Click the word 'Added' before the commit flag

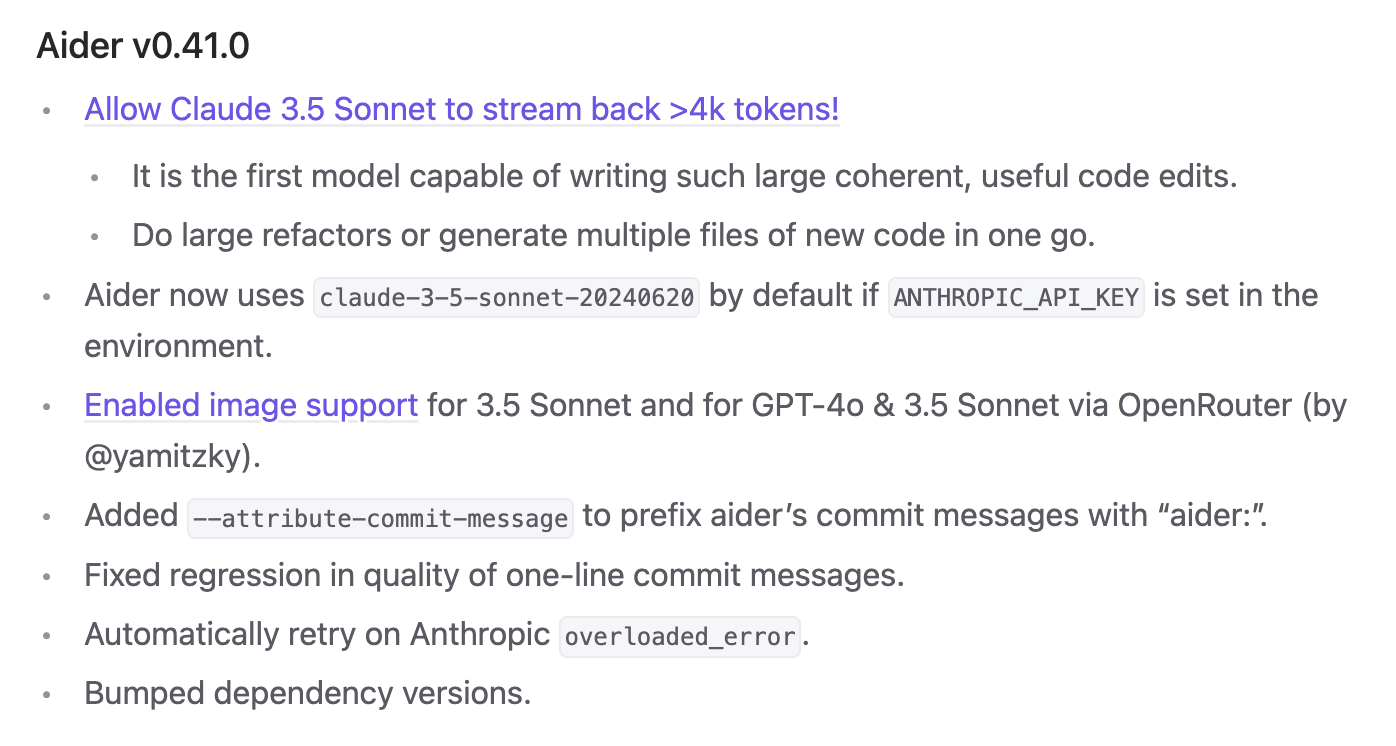(x=131, y=516)
